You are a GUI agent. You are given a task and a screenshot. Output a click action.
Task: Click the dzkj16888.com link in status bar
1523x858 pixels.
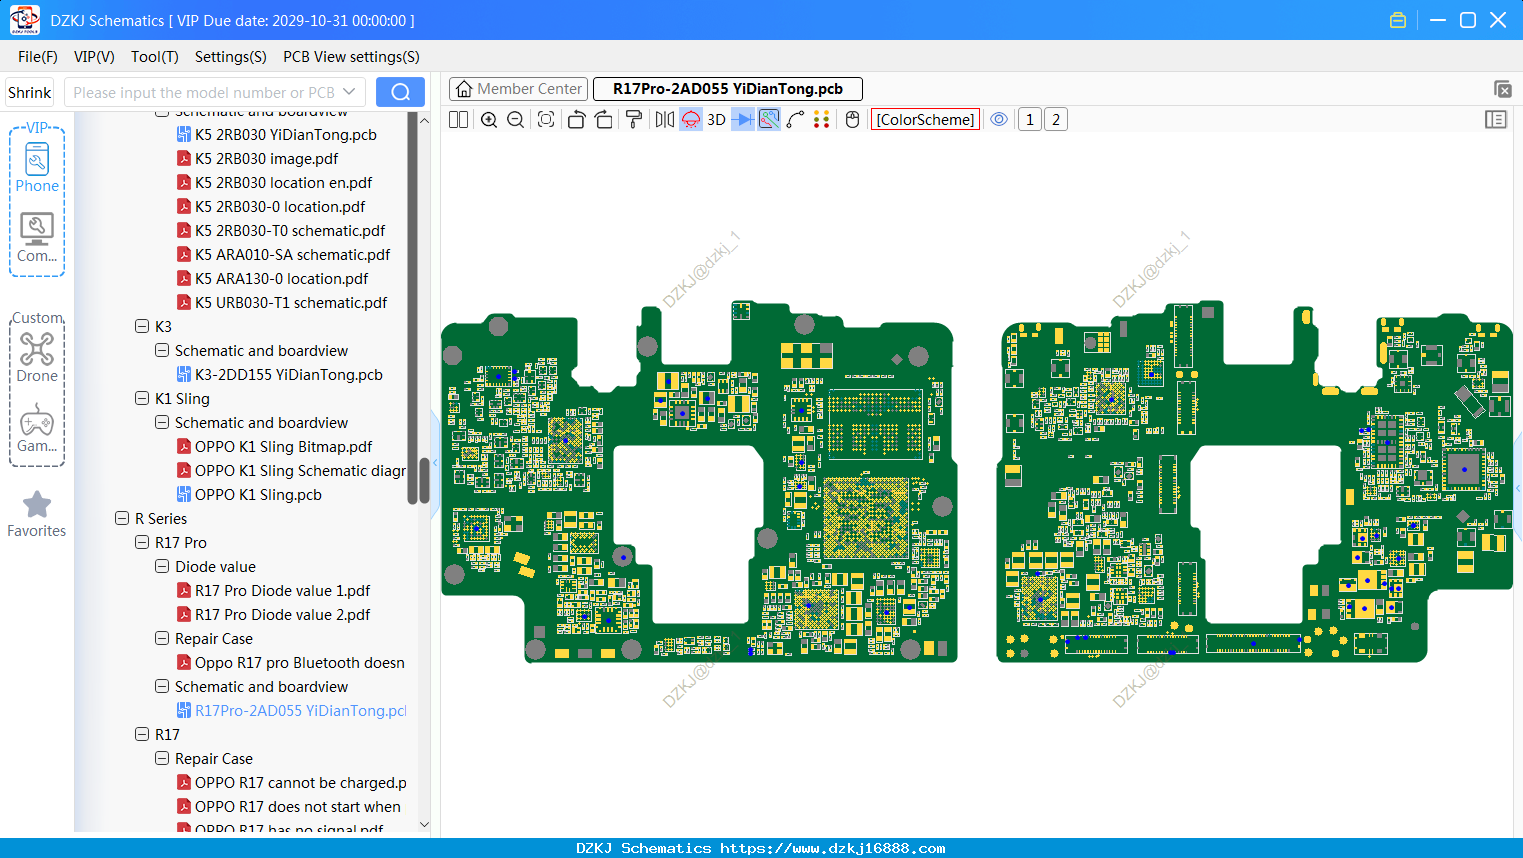point(832,848)
